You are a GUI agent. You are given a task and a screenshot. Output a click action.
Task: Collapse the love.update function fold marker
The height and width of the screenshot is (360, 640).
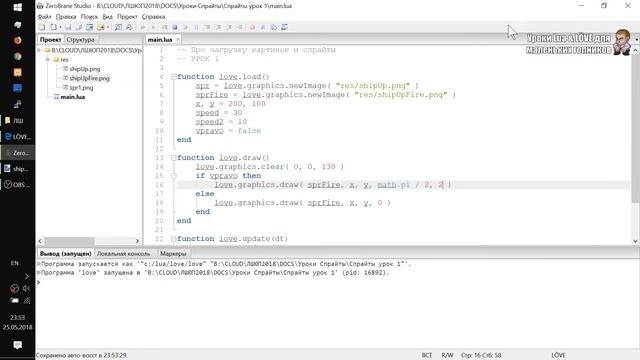click(173, 239)
